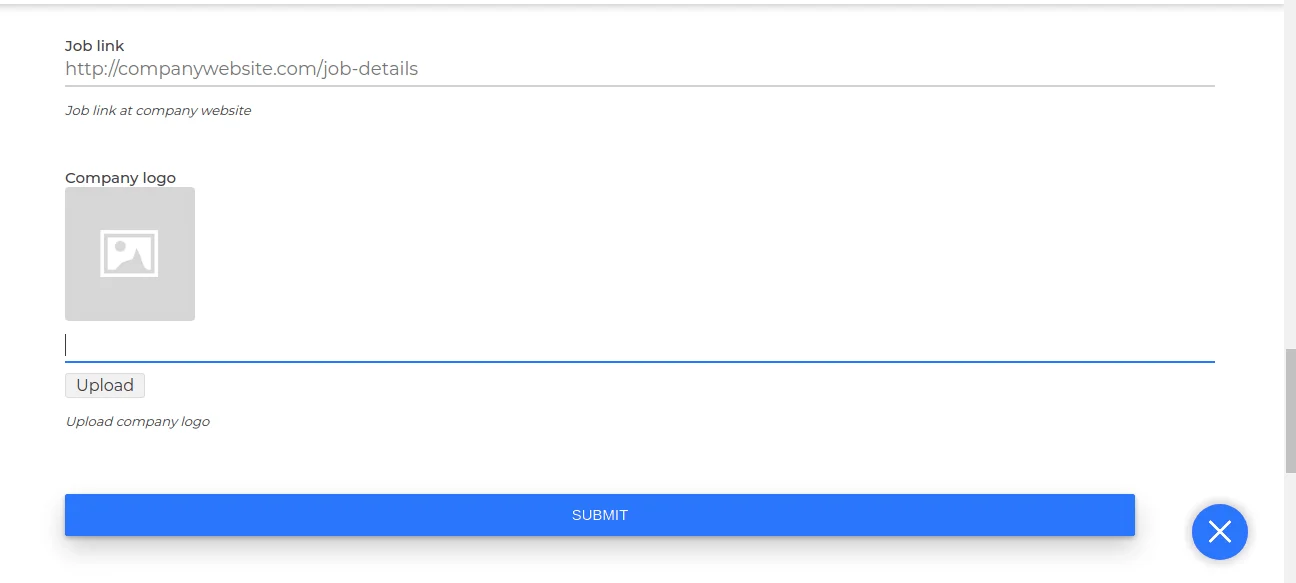Click the "Company logo" field label
This screenshot has height=583, width=1296.
120,178
